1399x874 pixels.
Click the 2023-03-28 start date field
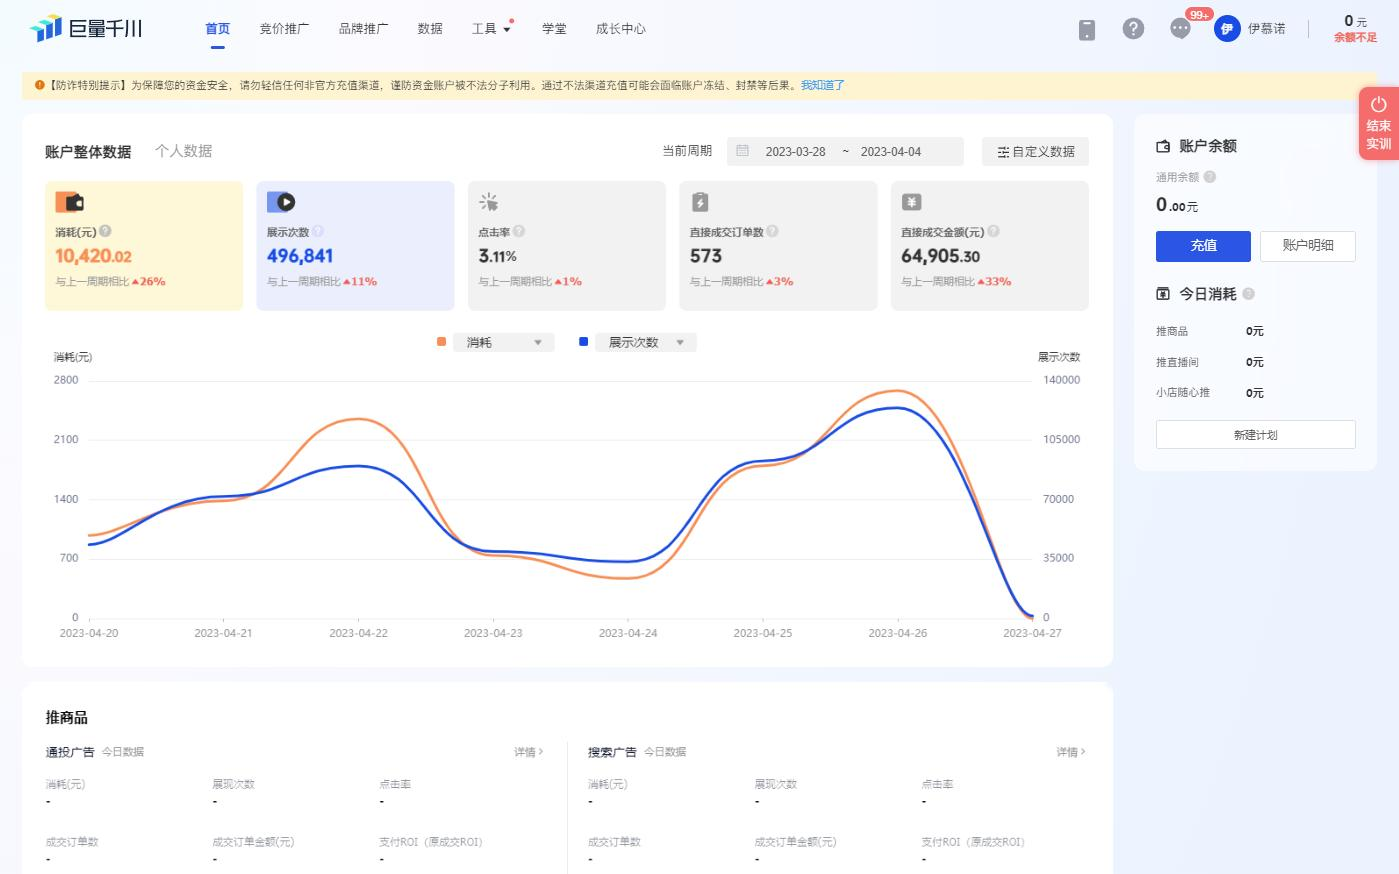pos(795,152)
